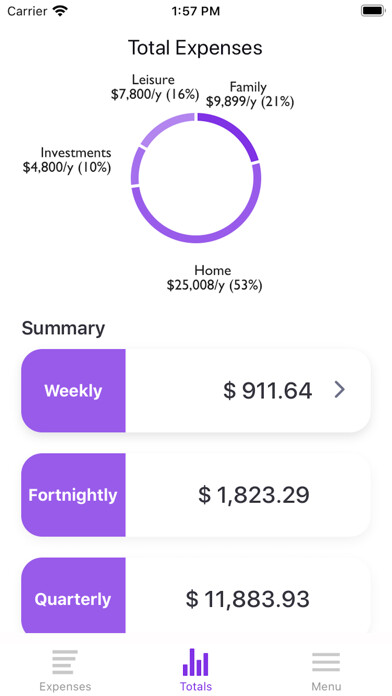Tap the $ 911.64 weekly amount
The image size is (392, 696).
click(268, 391)
